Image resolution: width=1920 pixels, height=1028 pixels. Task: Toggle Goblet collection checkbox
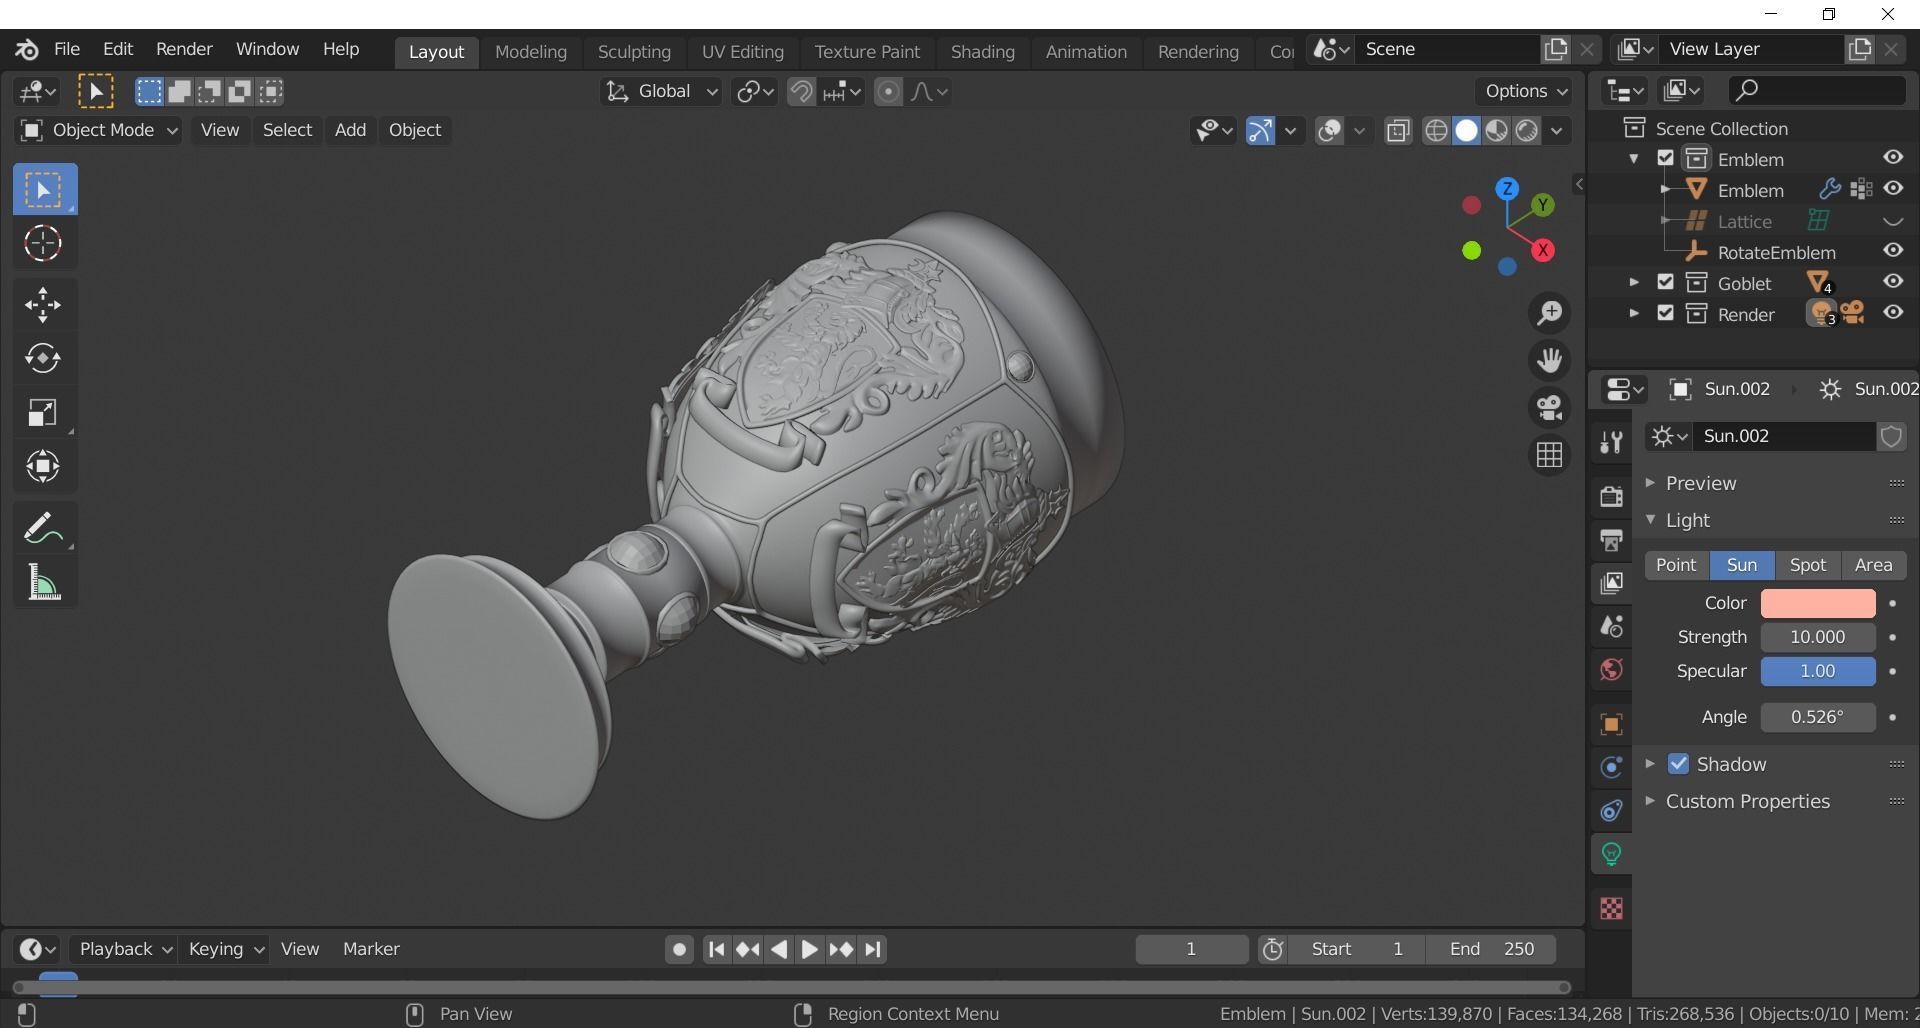(1665, 282)
